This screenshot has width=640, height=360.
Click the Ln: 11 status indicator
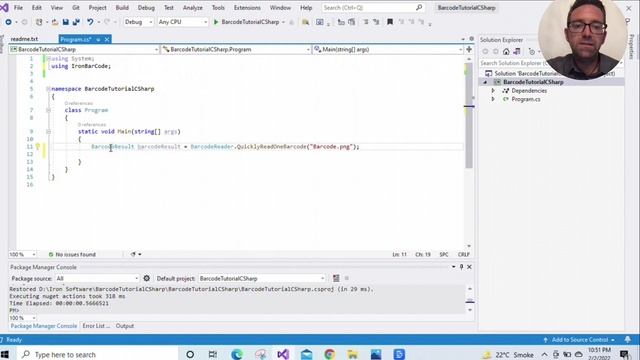click(x=400, y=254)
